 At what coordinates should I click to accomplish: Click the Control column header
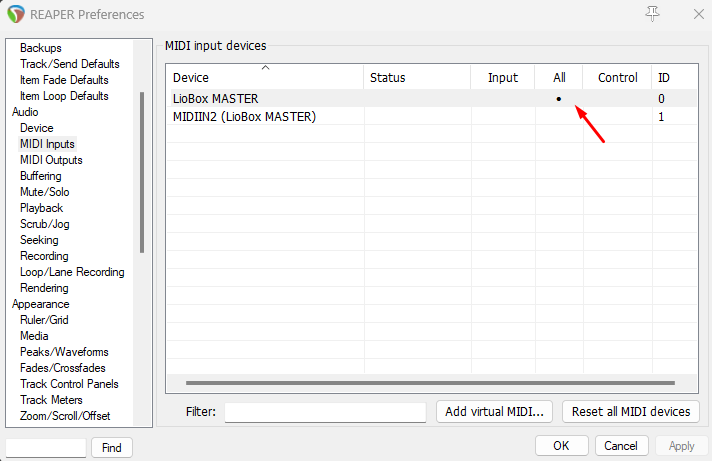click(x=618, y=77)
